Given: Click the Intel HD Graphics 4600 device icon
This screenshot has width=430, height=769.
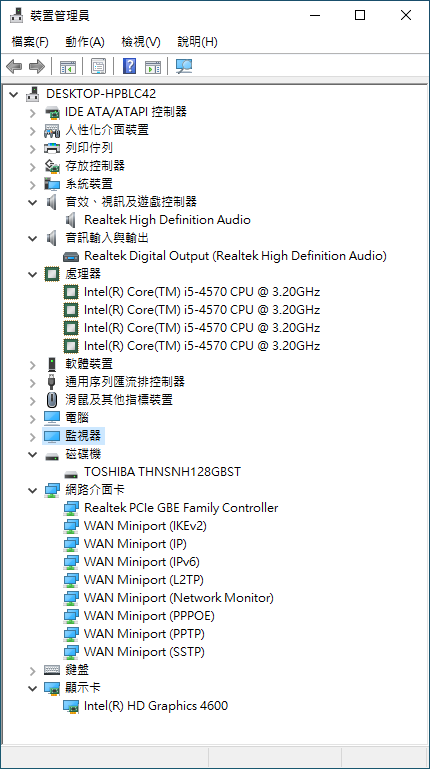Looking at the screenshot, I should (x=71, y=706).
